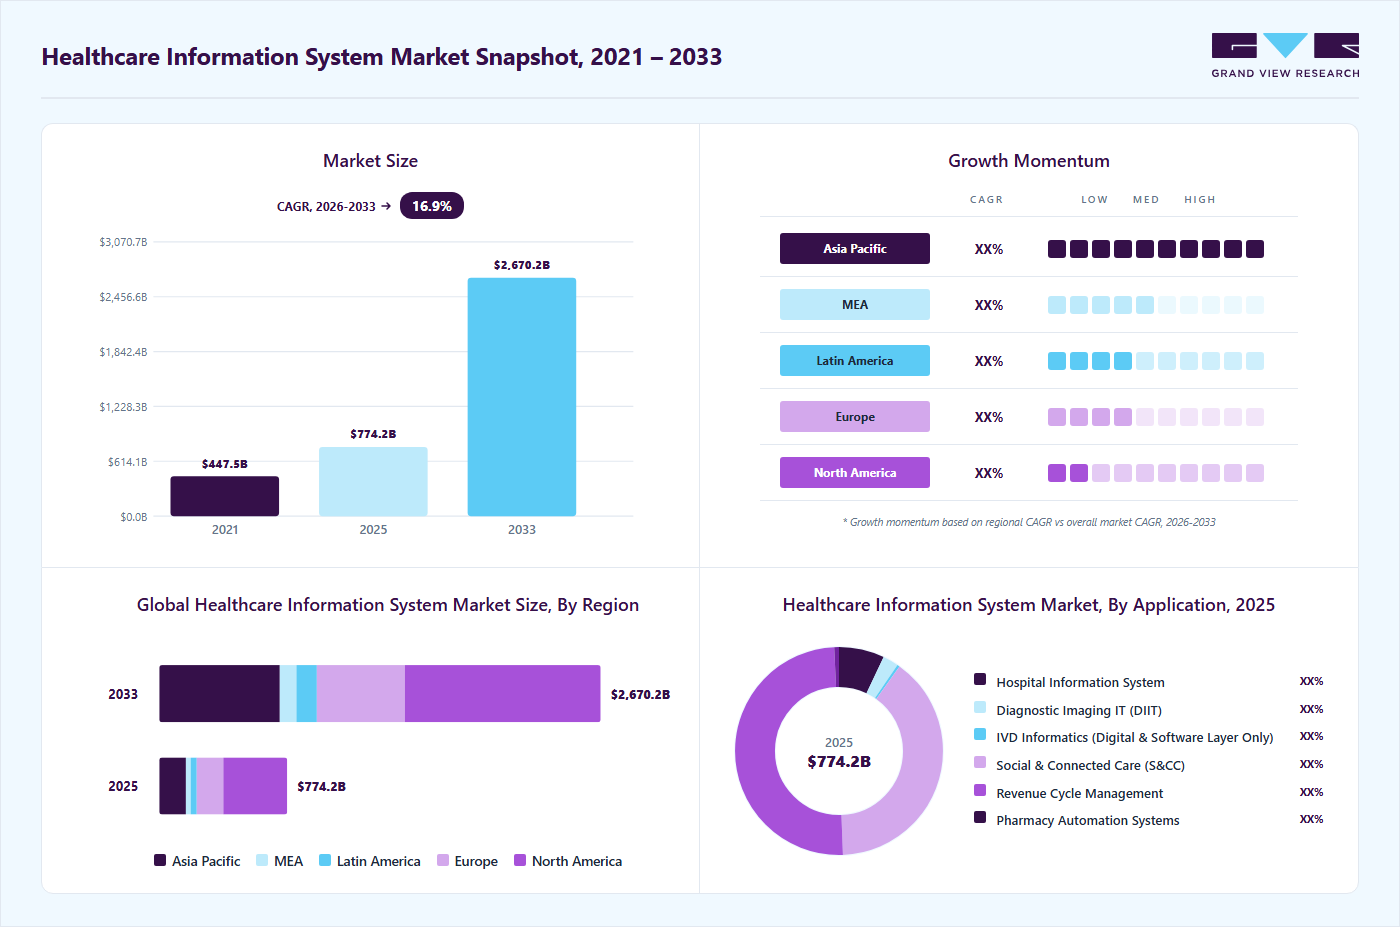The image size is (1400, 927).
Task: Click the $2,670.2B label above 2033 bar
Action: point(522,265)
